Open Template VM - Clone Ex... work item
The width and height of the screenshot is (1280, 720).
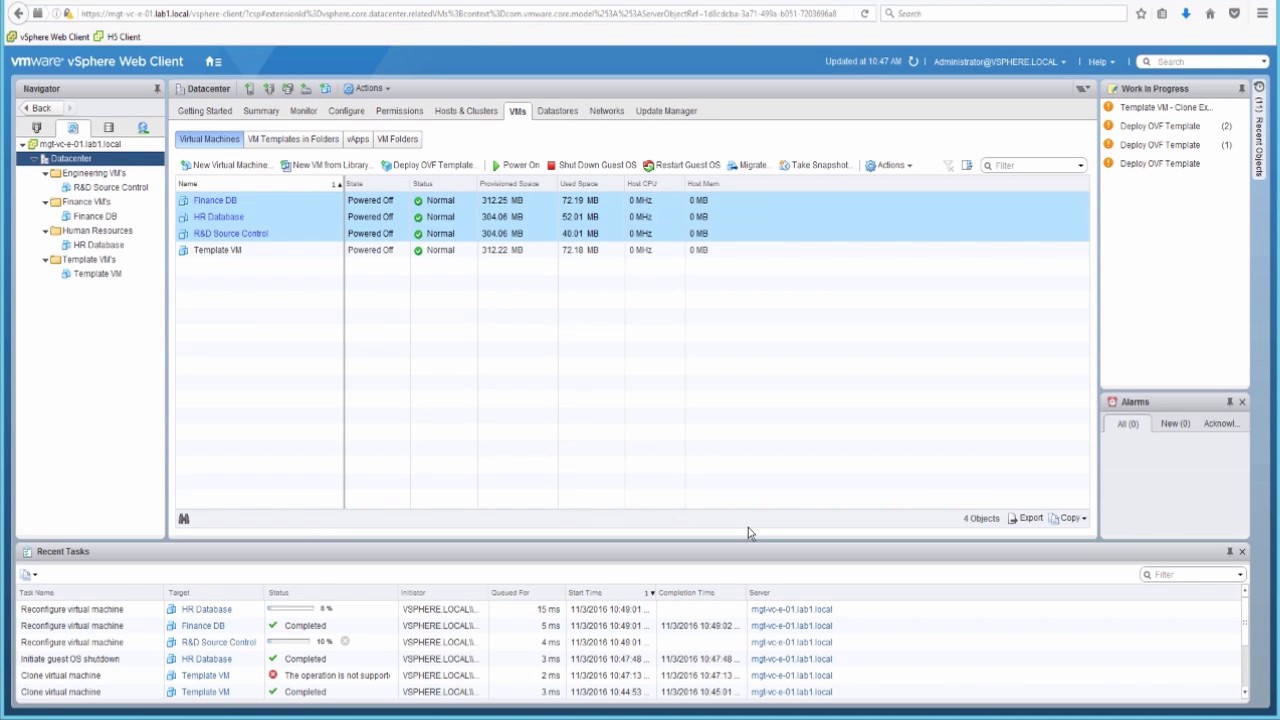(1165, 107)
